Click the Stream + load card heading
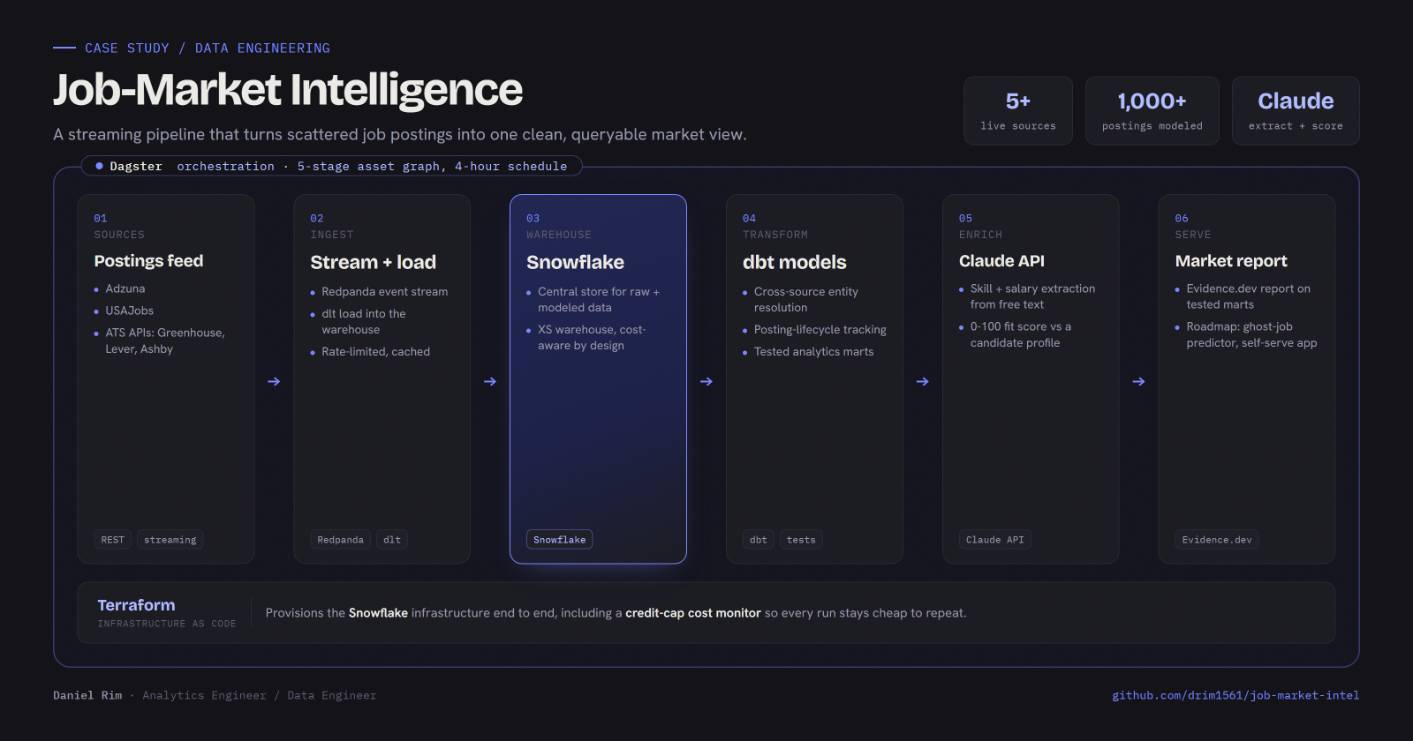Viewport: 1413px width, 741px height. (x=373, y=262)
